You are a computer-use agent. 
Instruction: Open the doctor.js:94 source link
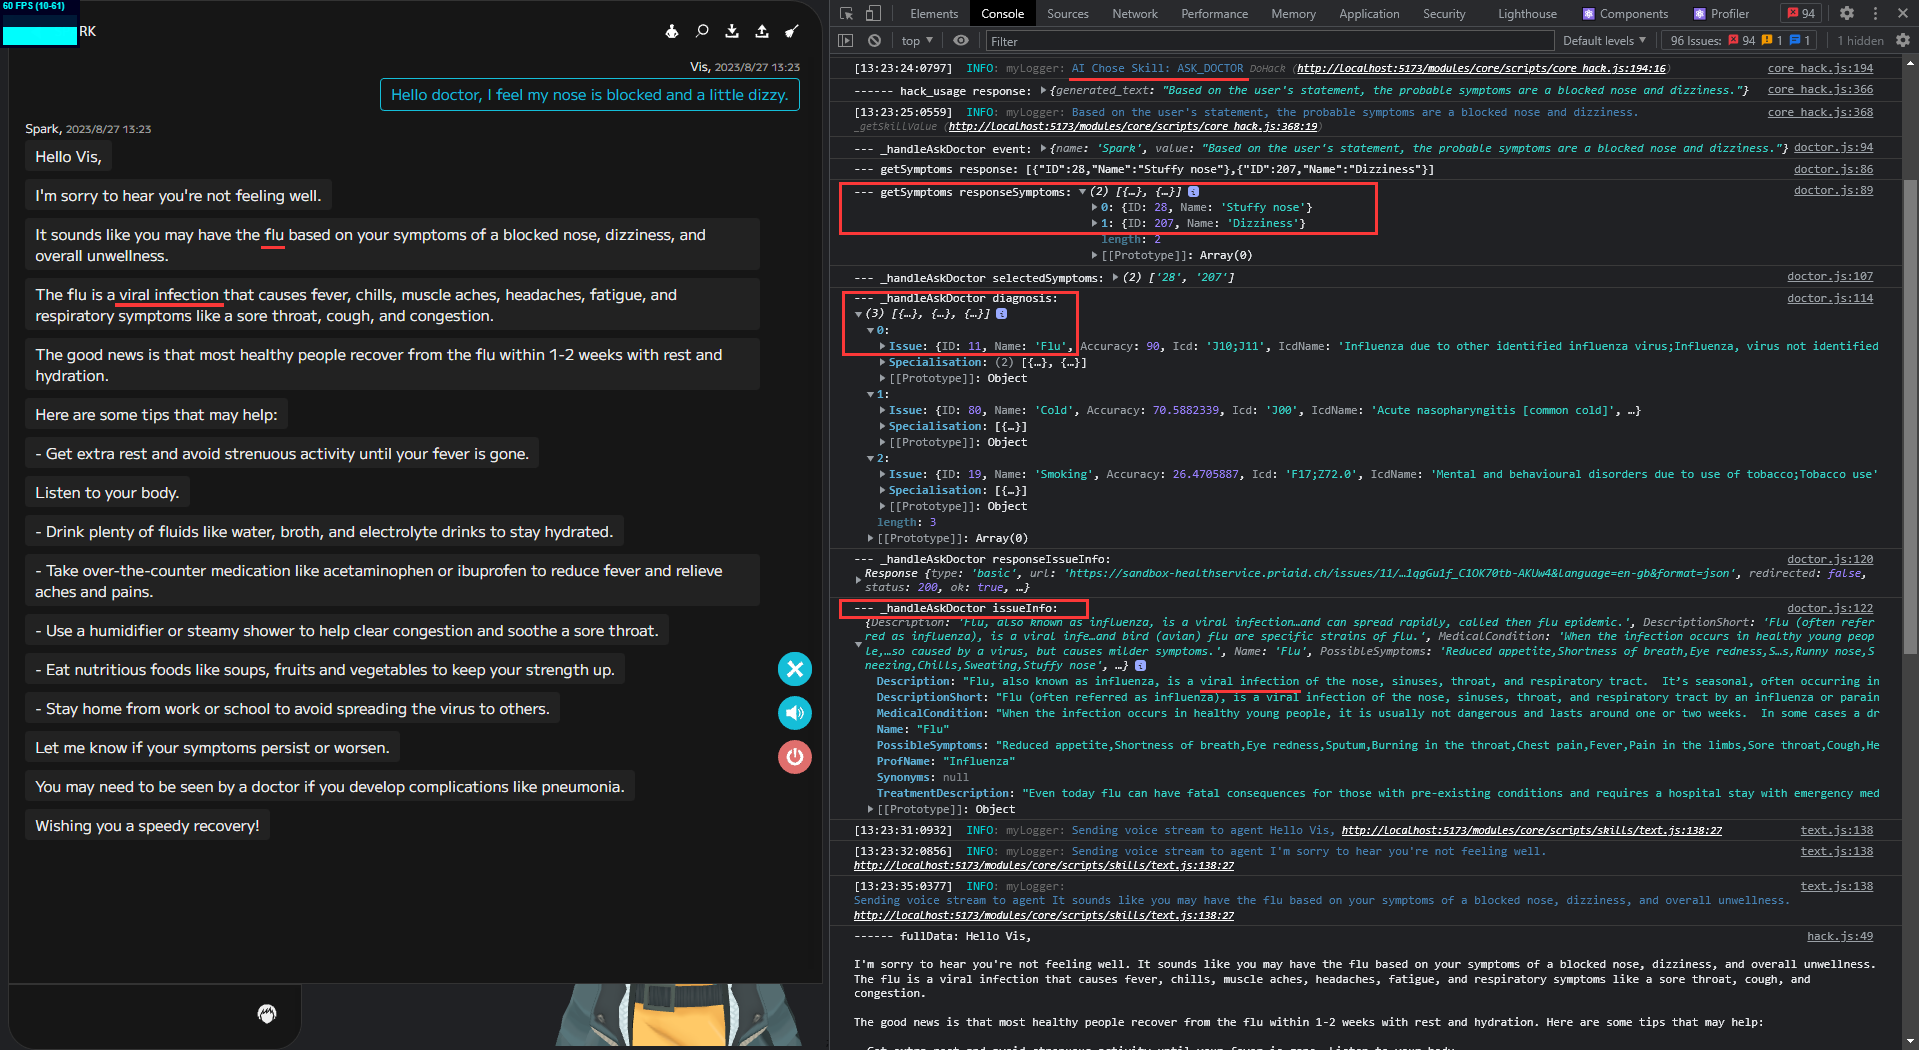coord(1832,147)
